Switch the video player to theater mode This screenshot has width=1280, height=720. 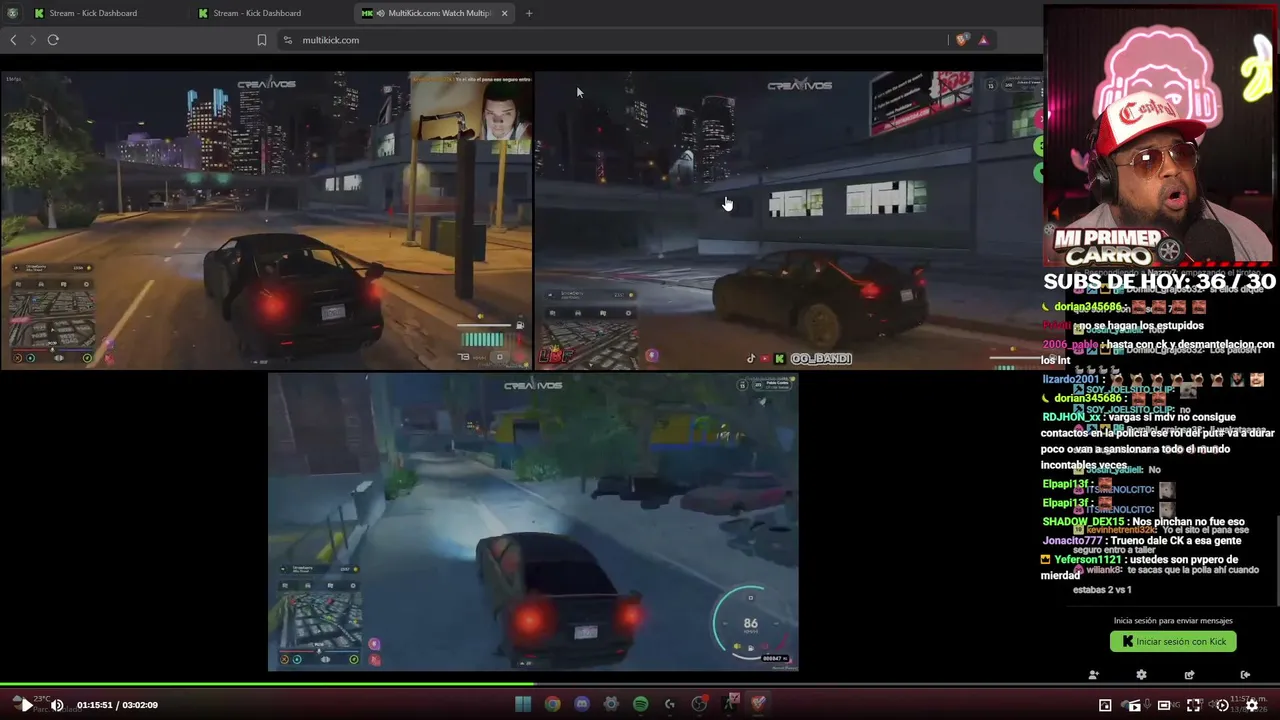click(x=1164, y=705)
